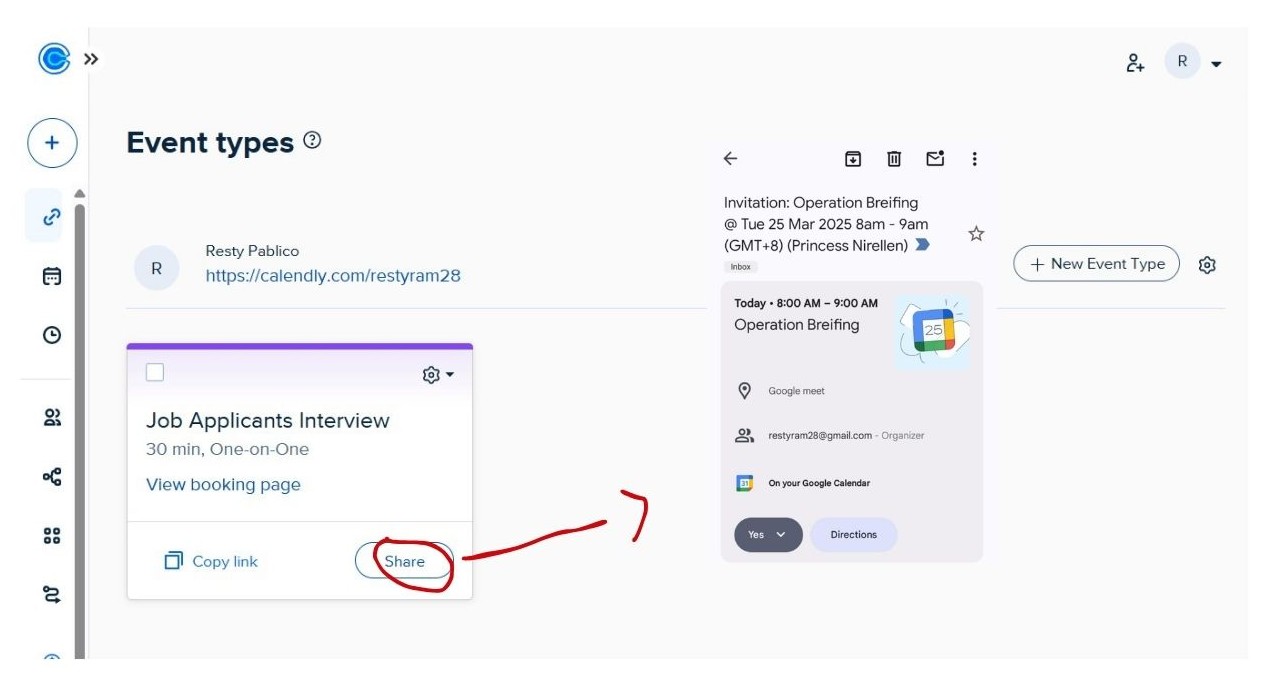1261x676 pixels.
Task: Click the invite user icon in header
Action: coord(1135,63)
